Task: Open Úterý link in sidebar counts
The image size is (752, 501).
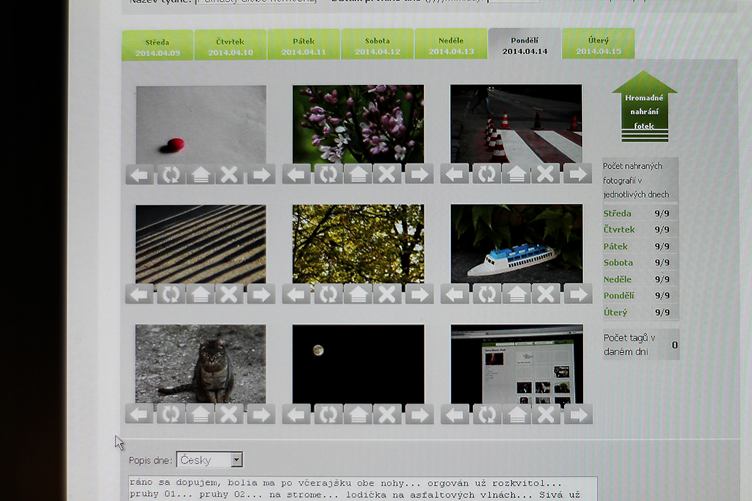Action: [x=615, y=313]
